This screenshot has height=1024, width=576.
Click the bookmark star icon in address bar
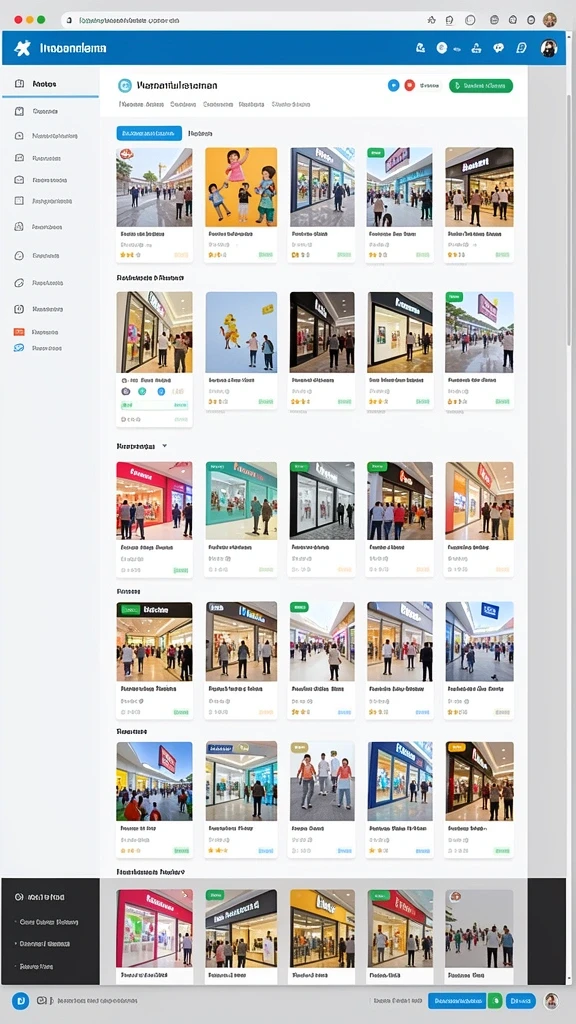point(431,20)
